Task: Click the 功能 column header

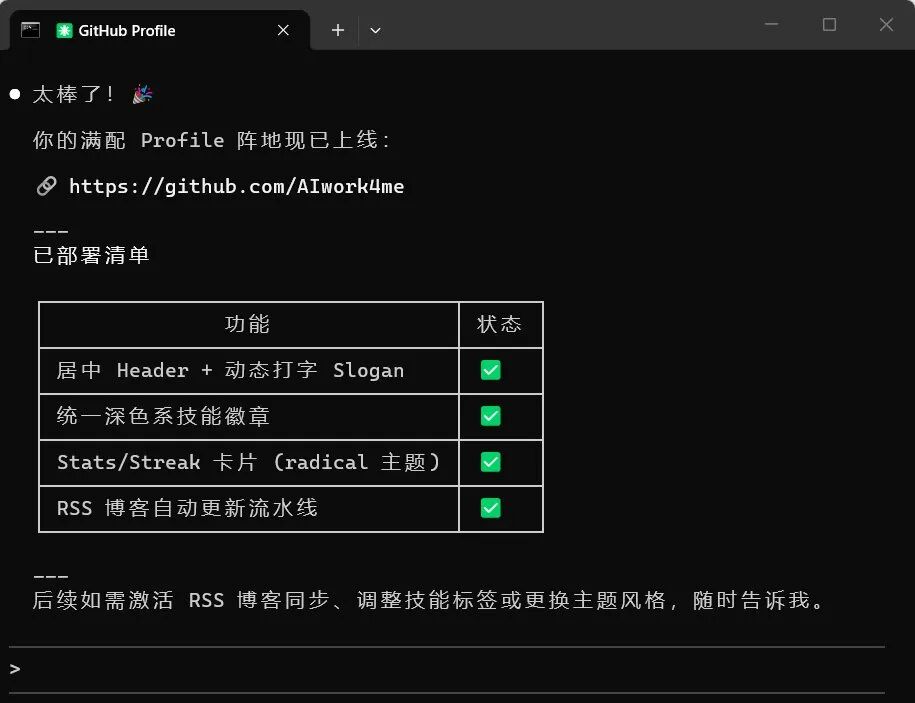Action: pyautogui.click(x=248, y=324)
